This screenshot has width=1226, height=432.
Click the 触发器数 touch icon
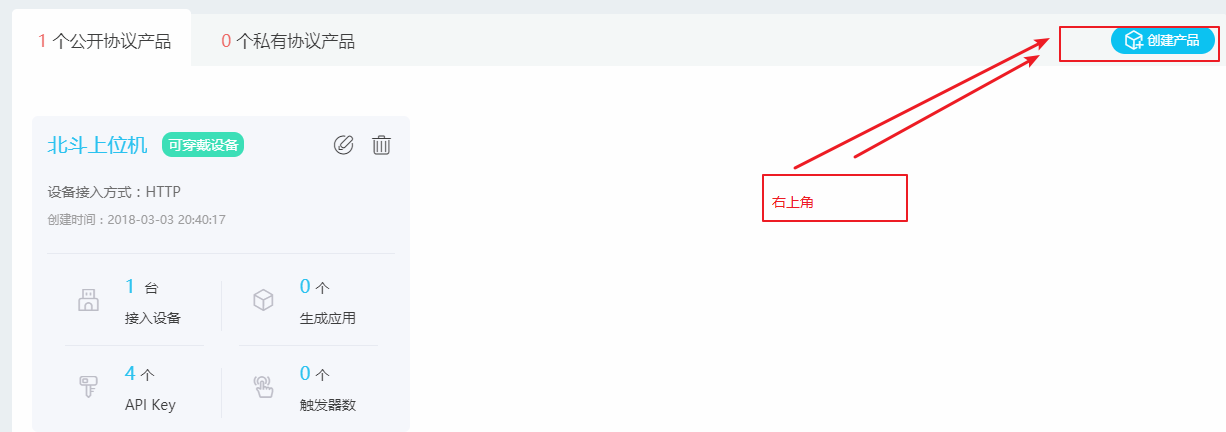pyautogui.click(x=263, y=386)
